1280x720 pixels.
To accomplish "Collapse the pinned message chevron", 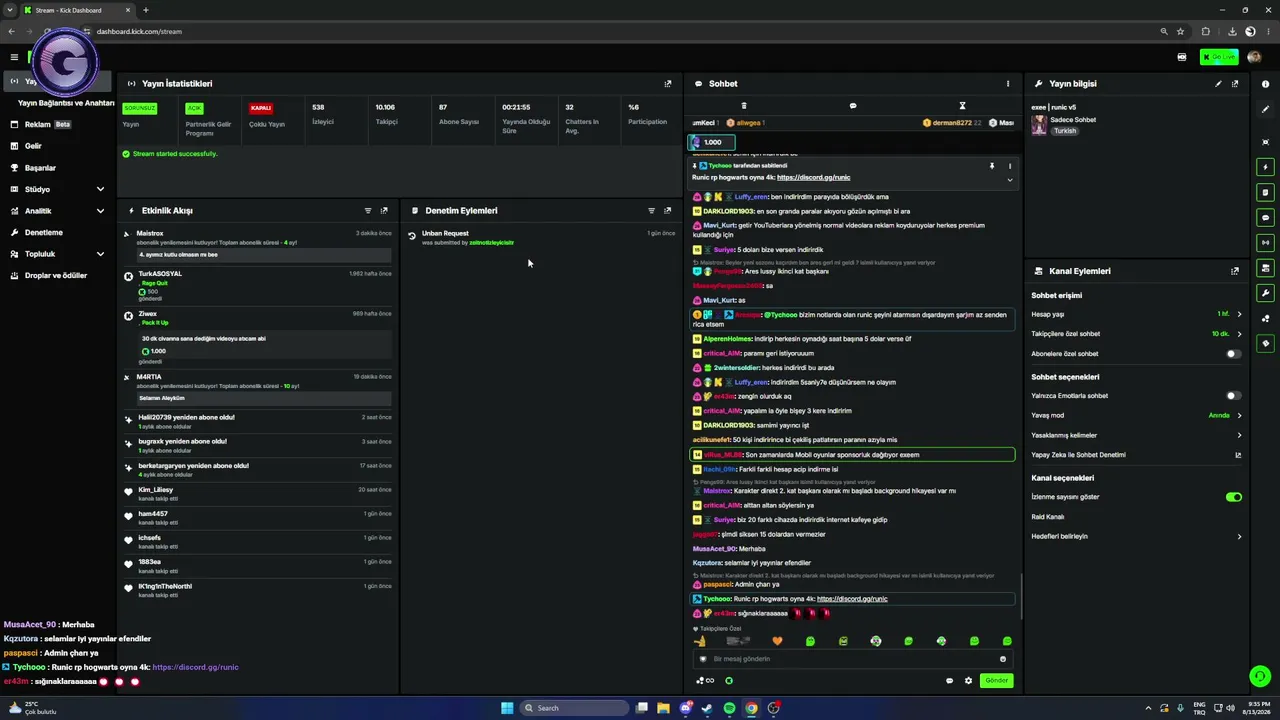I will pos(1009,180).
